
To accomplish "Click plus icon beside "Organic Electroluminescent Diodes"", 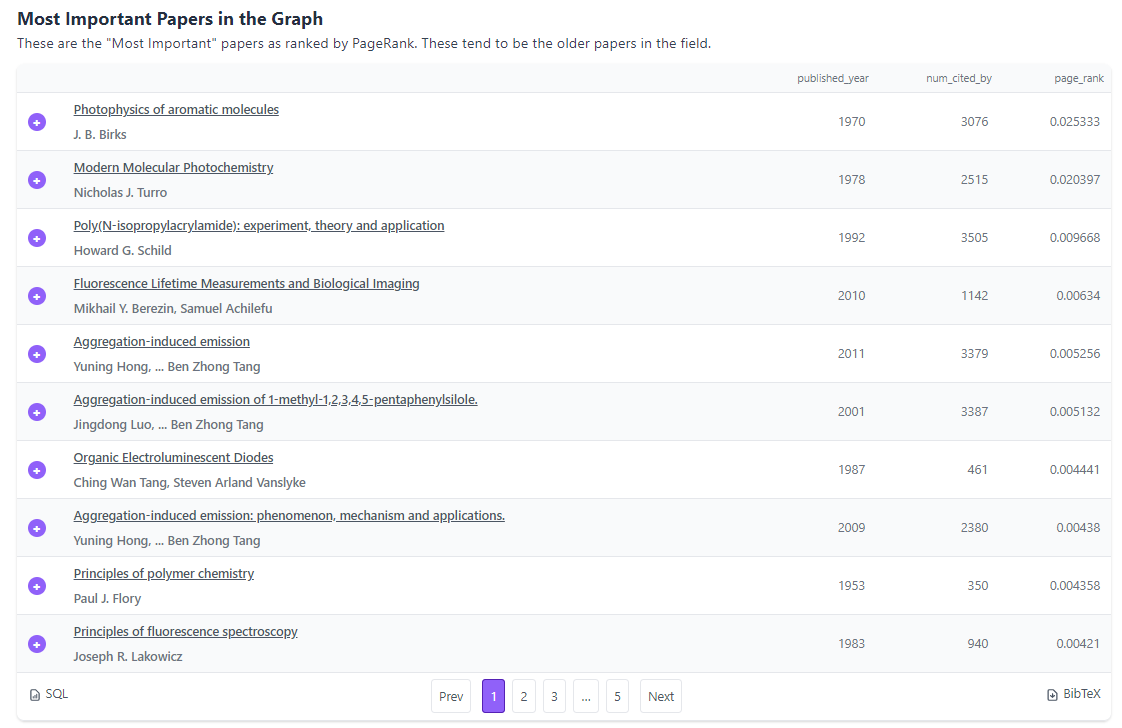I will pos(37,470).
